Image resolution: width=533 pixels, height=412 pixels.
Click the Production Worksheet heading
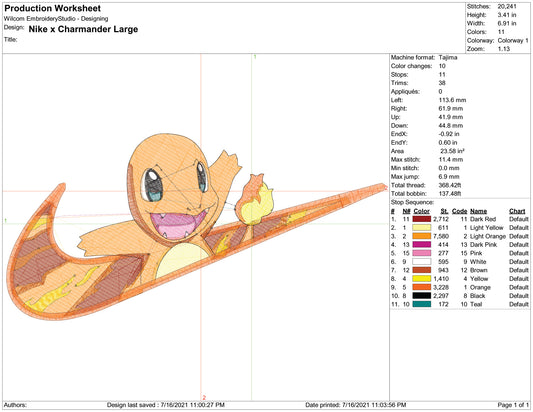(52, 8)
